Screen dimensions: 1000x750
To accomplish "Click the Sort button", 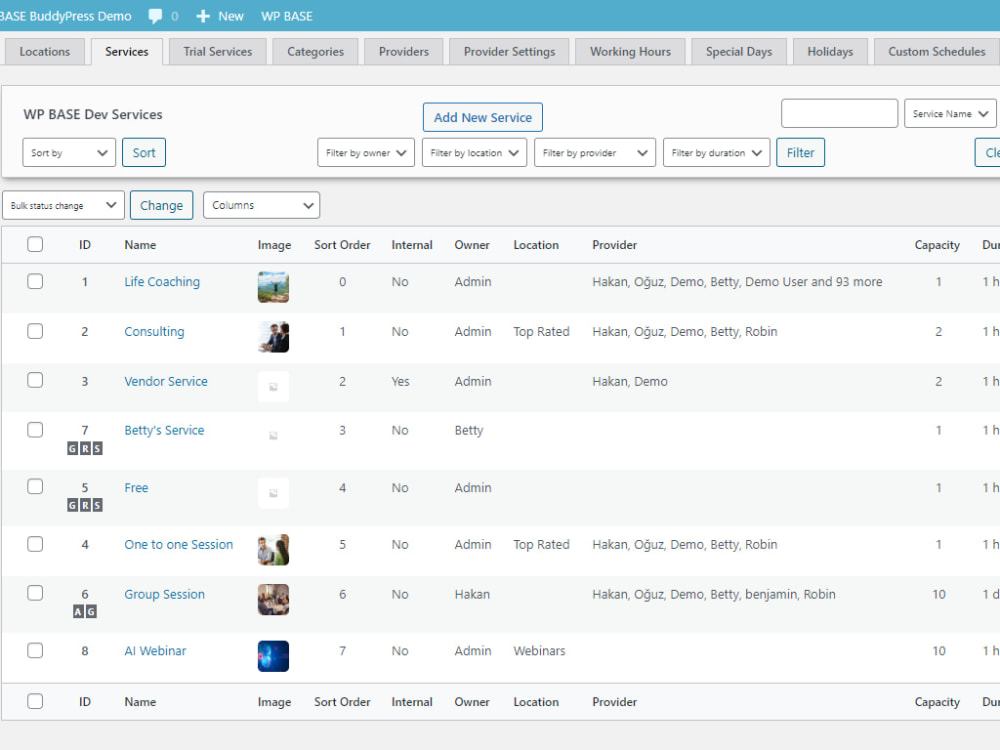I will point(144,152).
